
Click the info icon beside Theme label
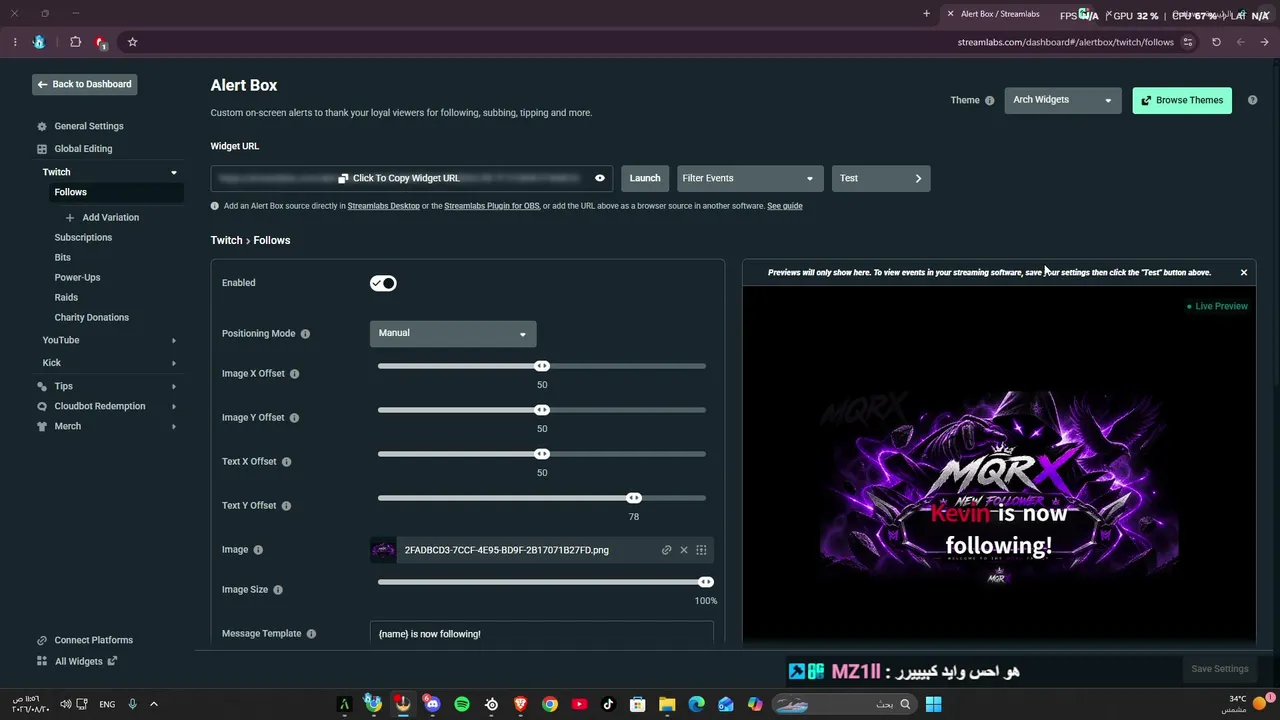(990, 100)
